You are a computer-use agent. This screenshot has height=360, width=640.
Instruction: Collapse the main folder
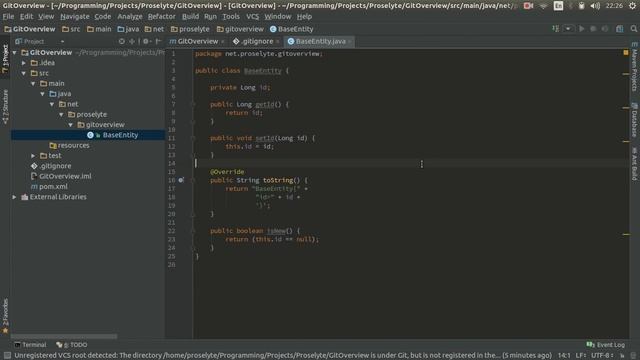[33, 84]
